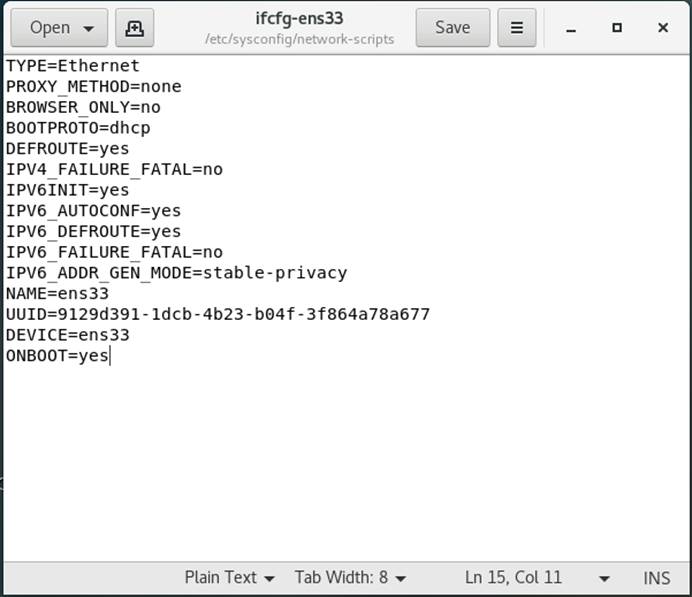The width and height of the screenshot is (692, 597).
Task: Place cursor on DEFROUTE=yes line
Action: point(68,149)
